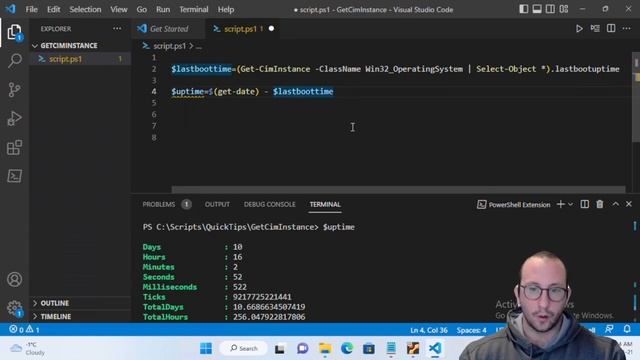Viewport: 640px width, 360px height.
Task: Open the feedback icon in status bar
Action: (x=609, y=329)
